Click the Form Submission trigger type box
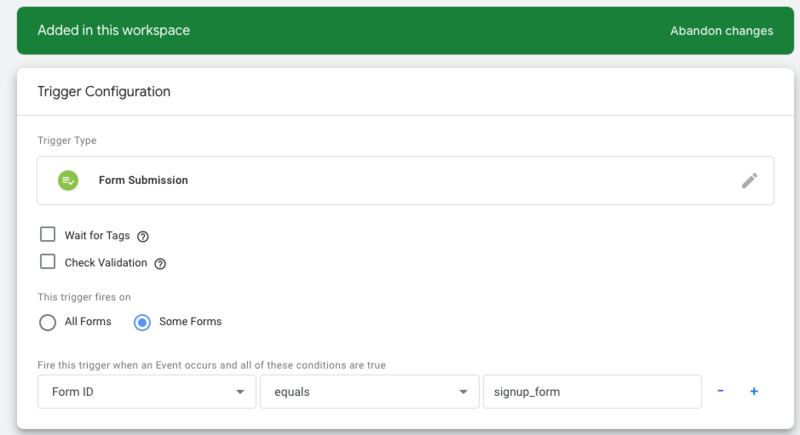This screenshot has height=435, width=800. pyautogui.click(x=406, y=181)
